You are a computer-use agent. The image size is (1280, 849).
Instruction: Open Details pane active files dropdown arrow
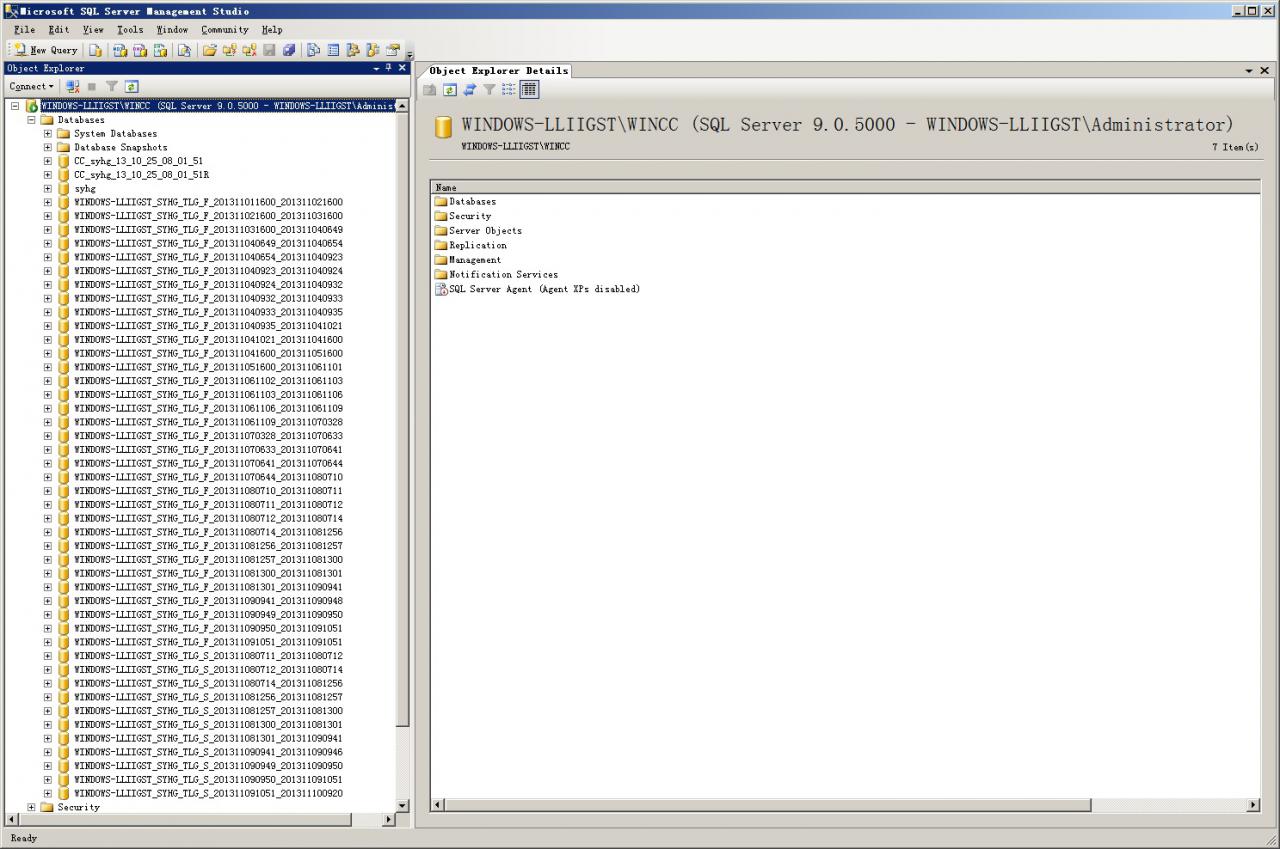click(1249, 71)
